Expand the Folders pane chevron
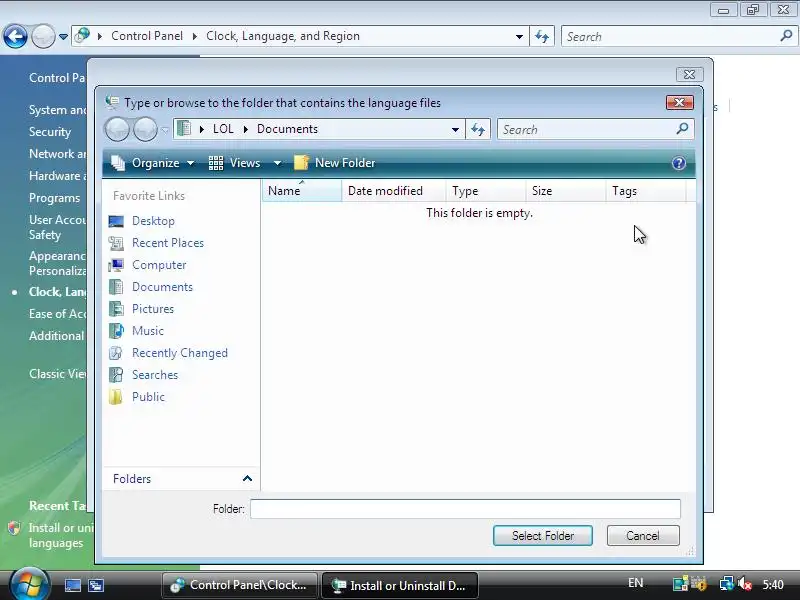Screen dimensions: 800x600 pyautogui.click(x=247, y=479)
